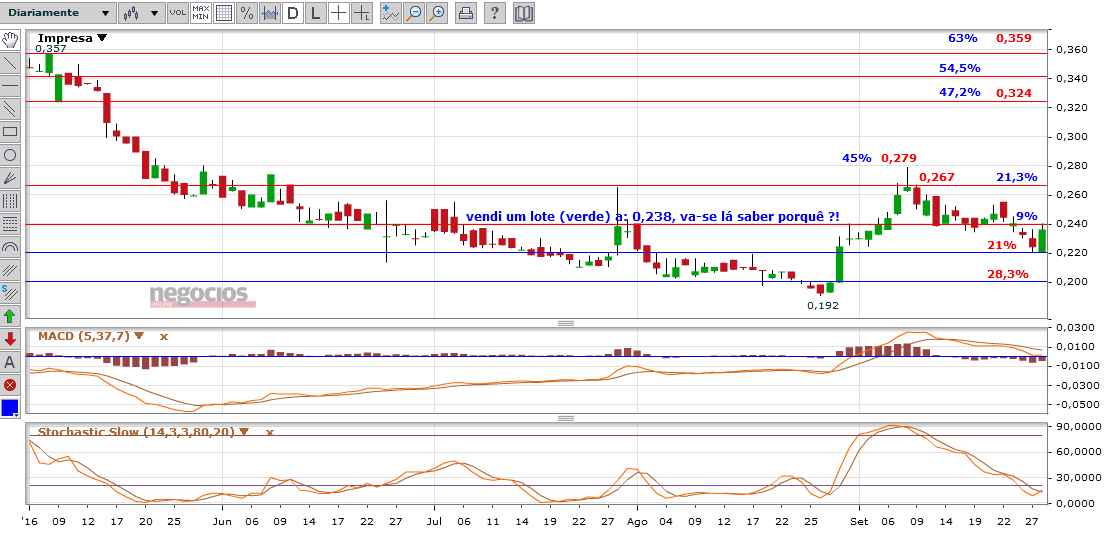Zoom out of the chart
This screenshot has width=1107, height=534.
coord(414,13)
